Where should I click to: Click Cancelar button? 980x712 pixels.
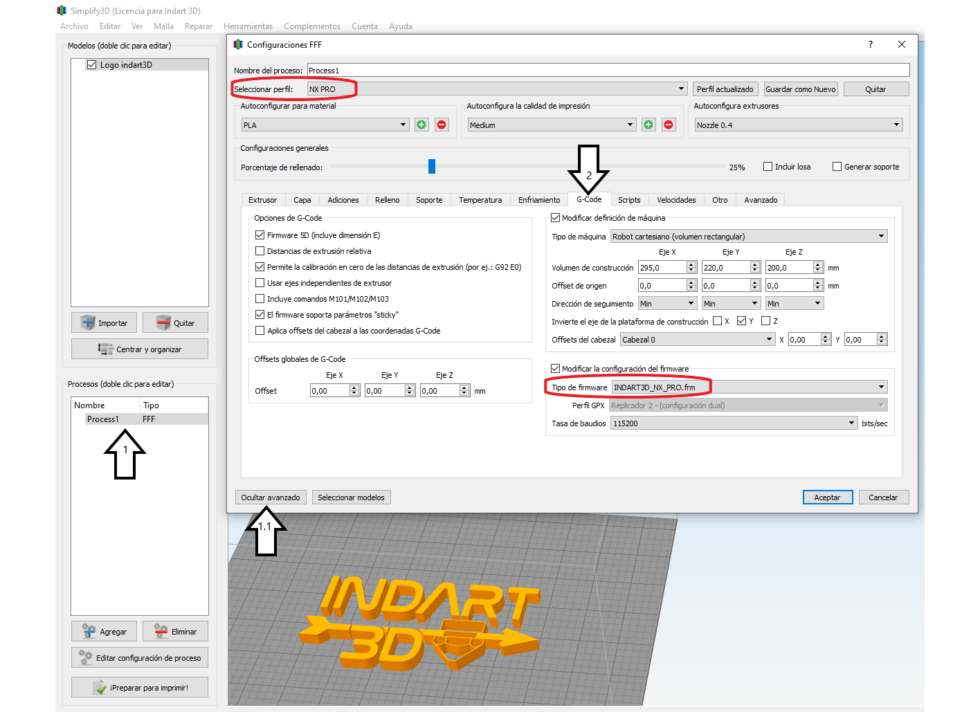click(x=883, y=497)
